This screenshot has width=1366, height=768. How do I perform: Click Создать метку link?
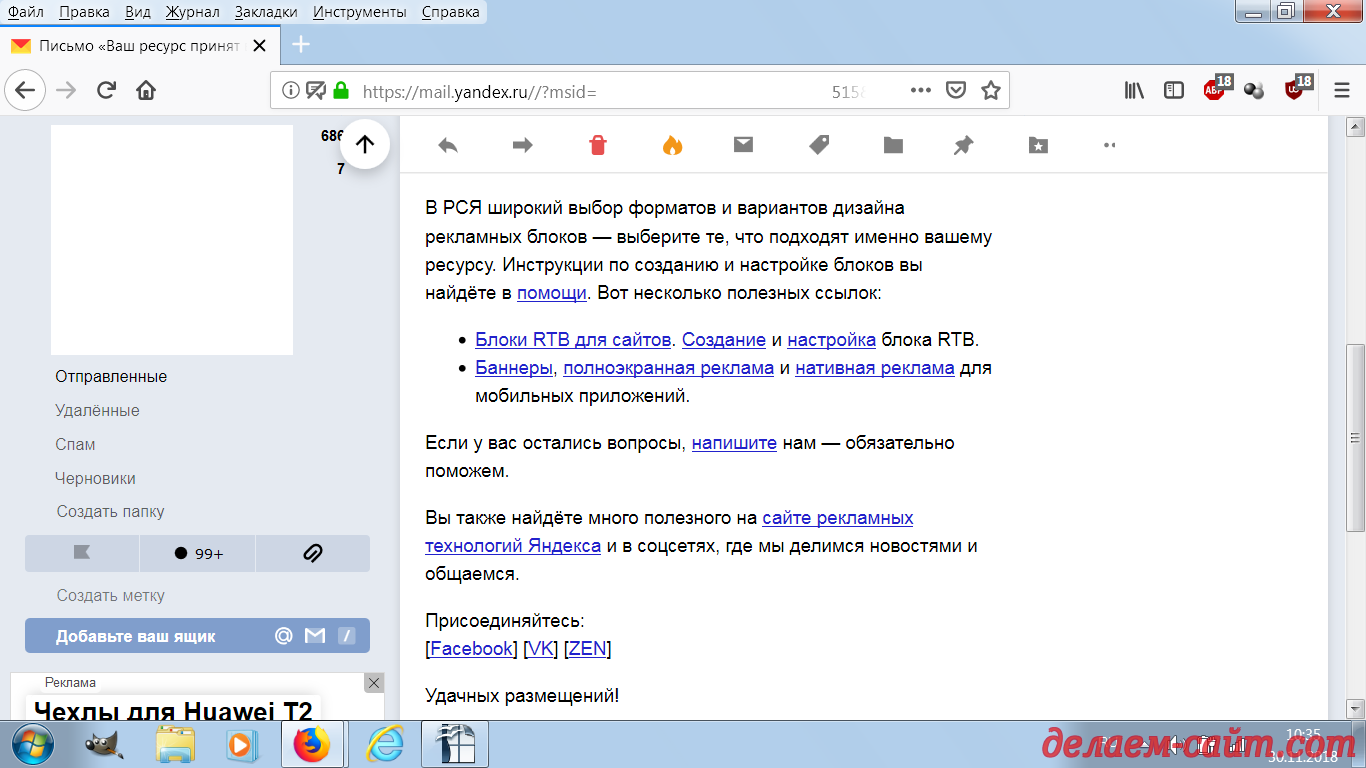pos(110,596)
